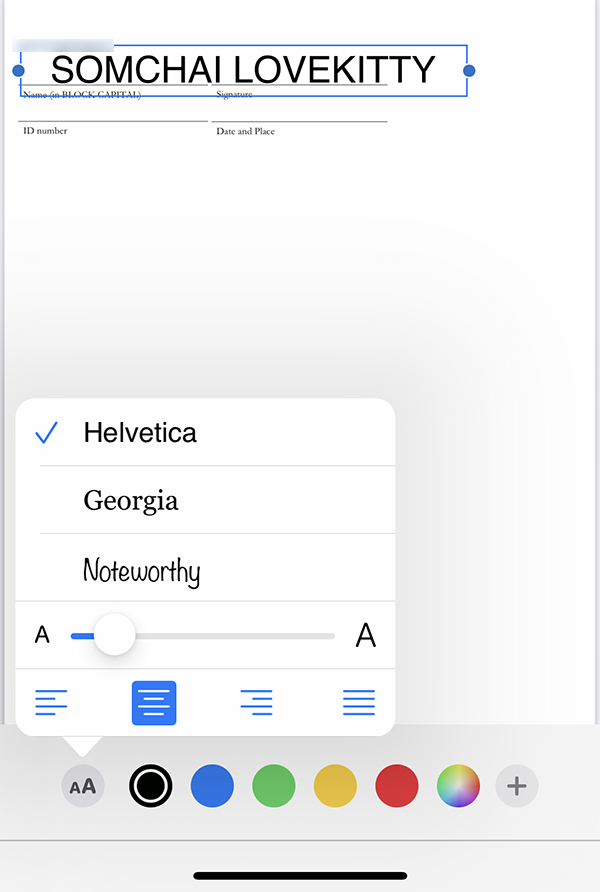Screen dimensions: 600x892
Task: Pick the green color swatch
Action: click(x=273, y=786)
